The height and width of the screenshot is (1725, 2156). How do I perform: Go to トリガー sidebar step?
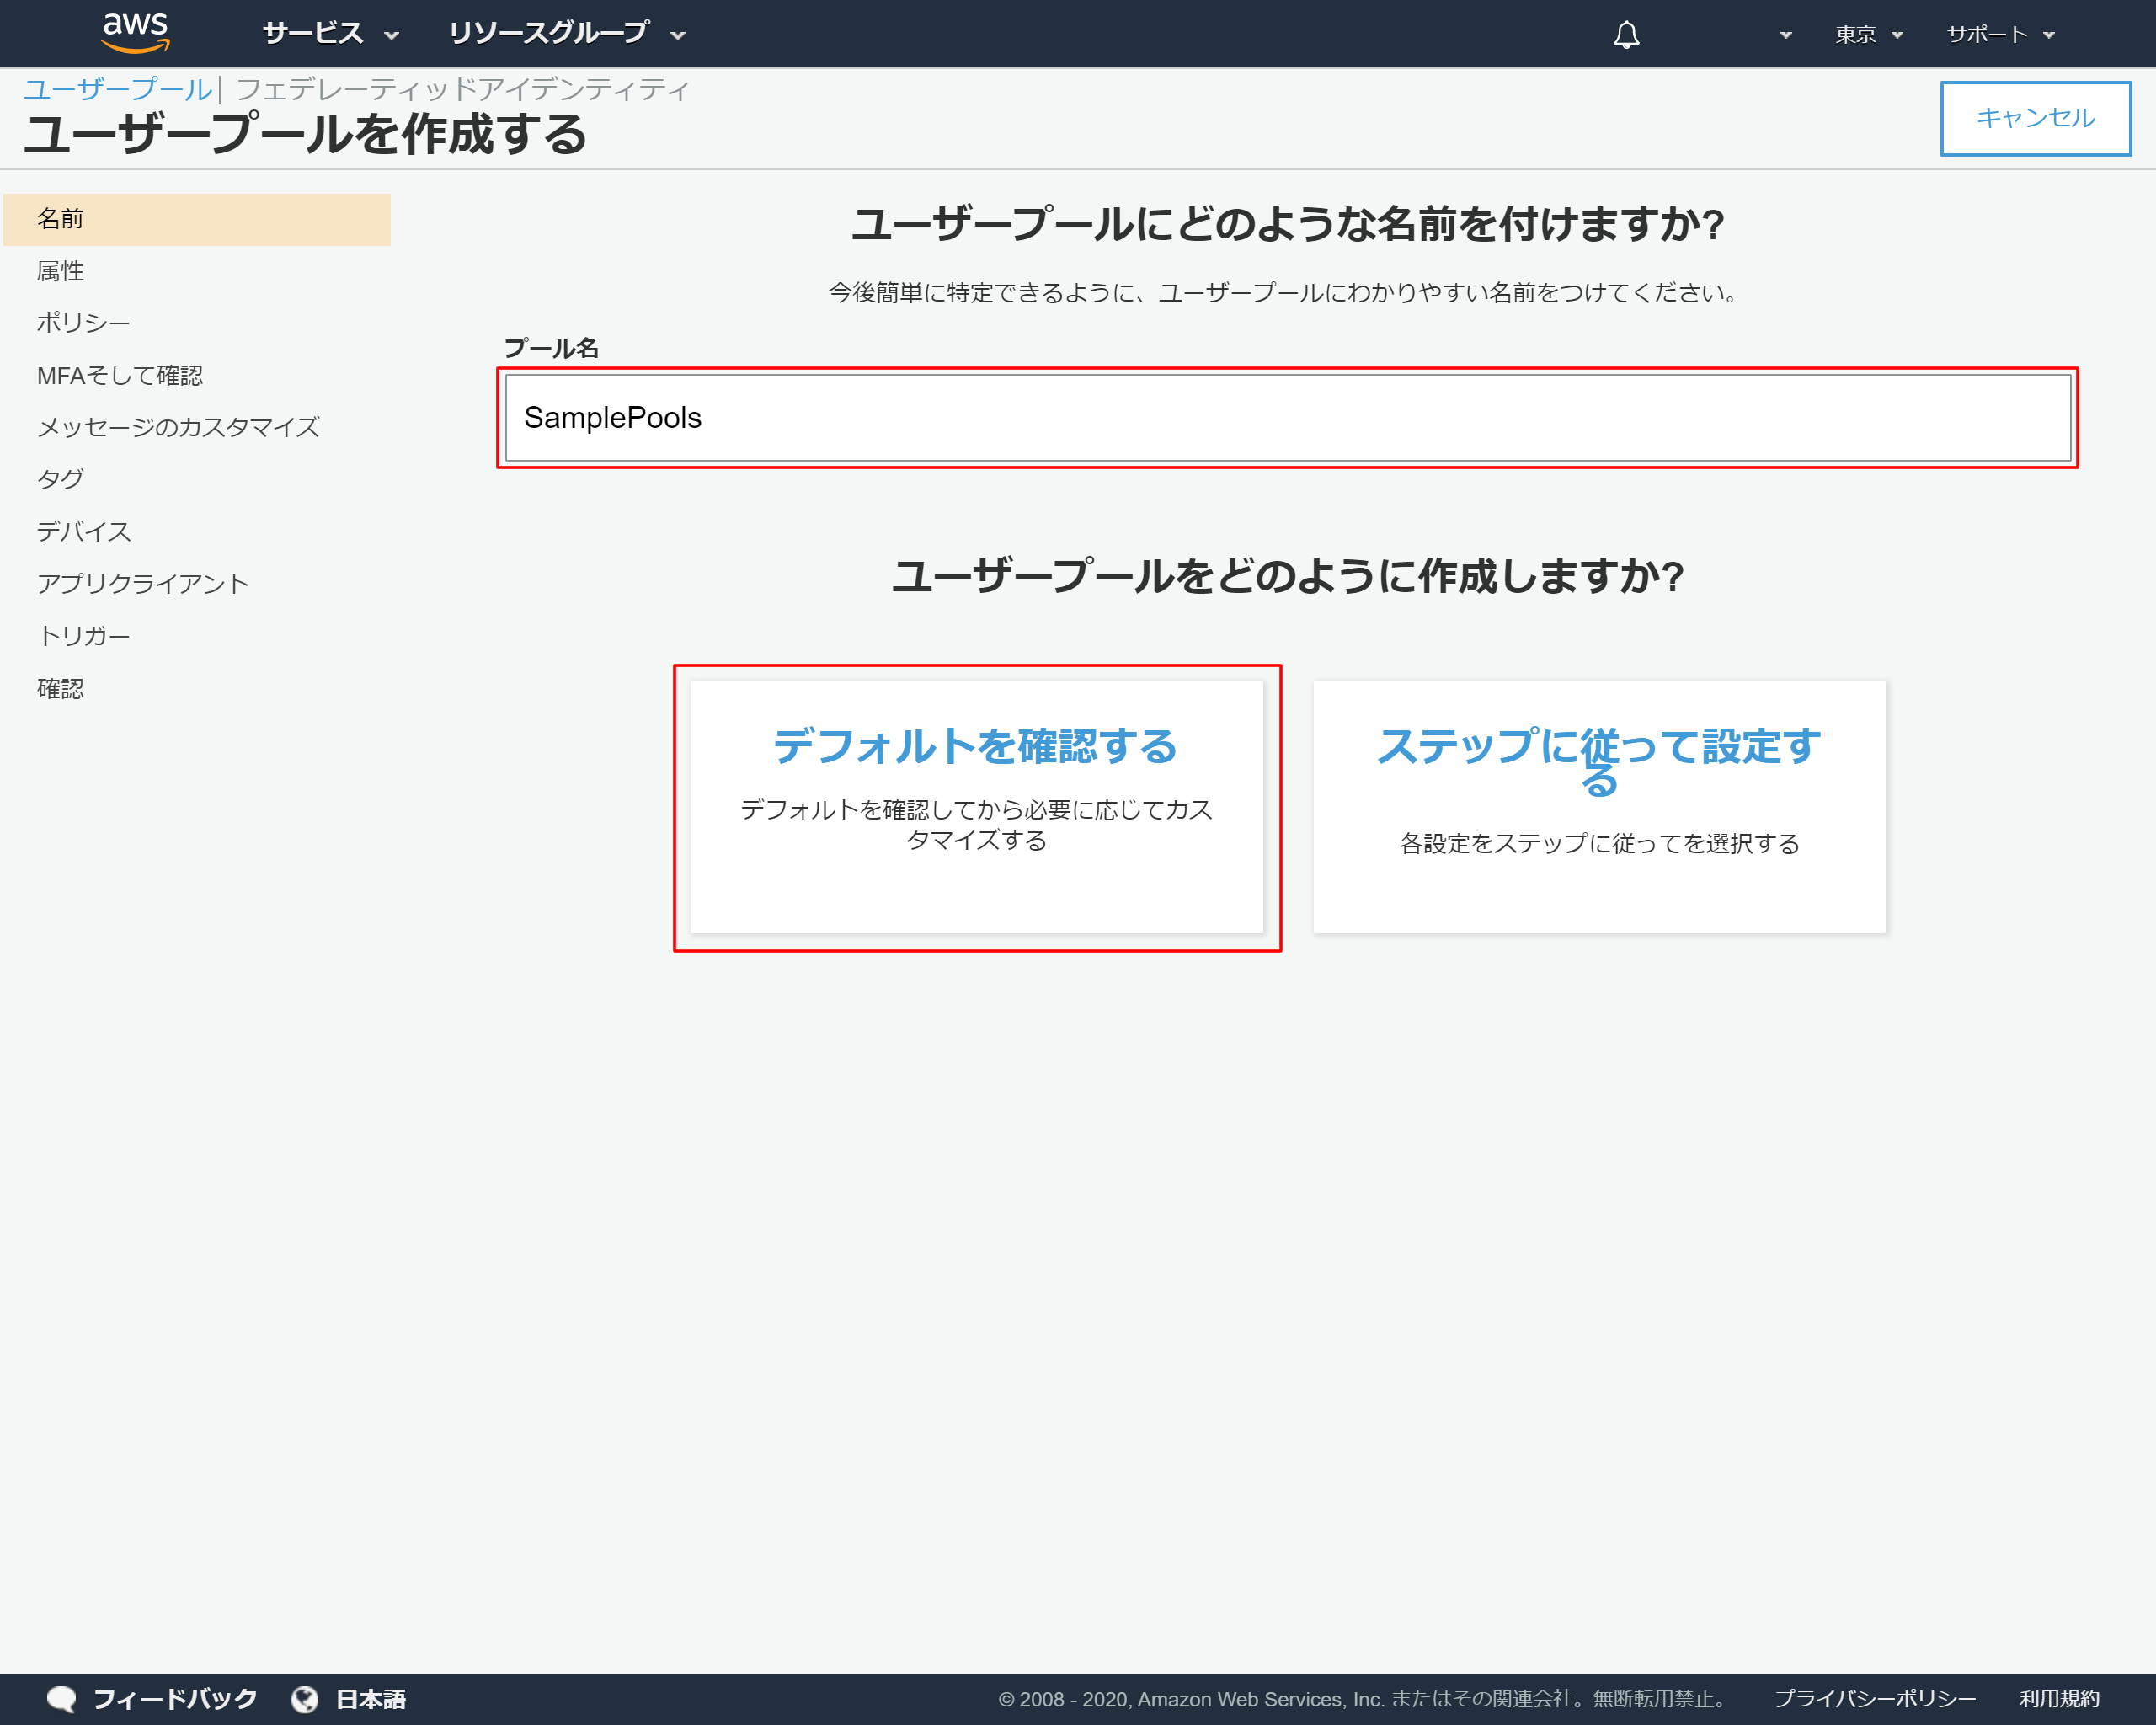tap(84, 636)
